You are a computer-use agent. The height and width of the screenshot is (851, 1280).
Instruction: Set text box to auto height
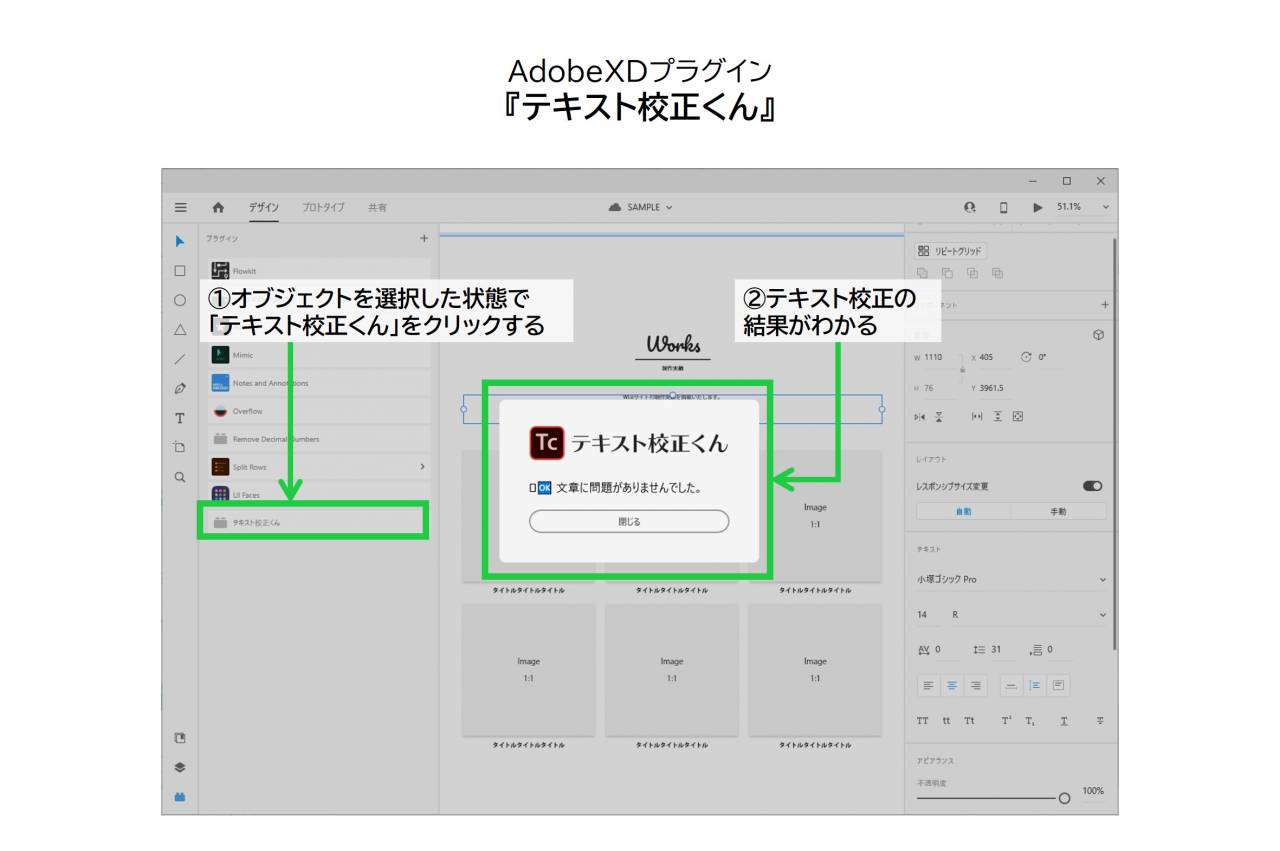1035,685
